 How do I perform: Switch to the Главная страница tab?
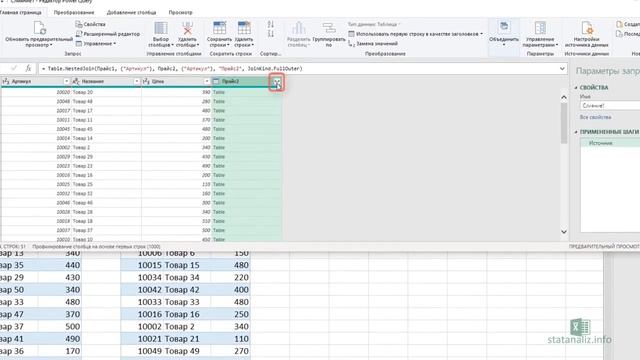21,12
